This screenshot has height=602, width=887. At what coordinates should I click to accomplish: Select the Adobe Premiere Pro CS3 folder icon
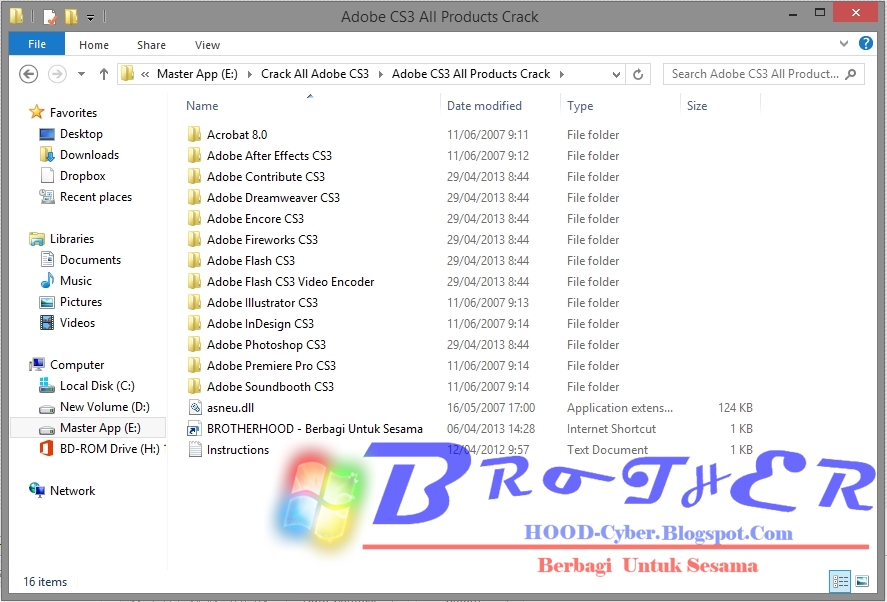click(x=194, y=365)
